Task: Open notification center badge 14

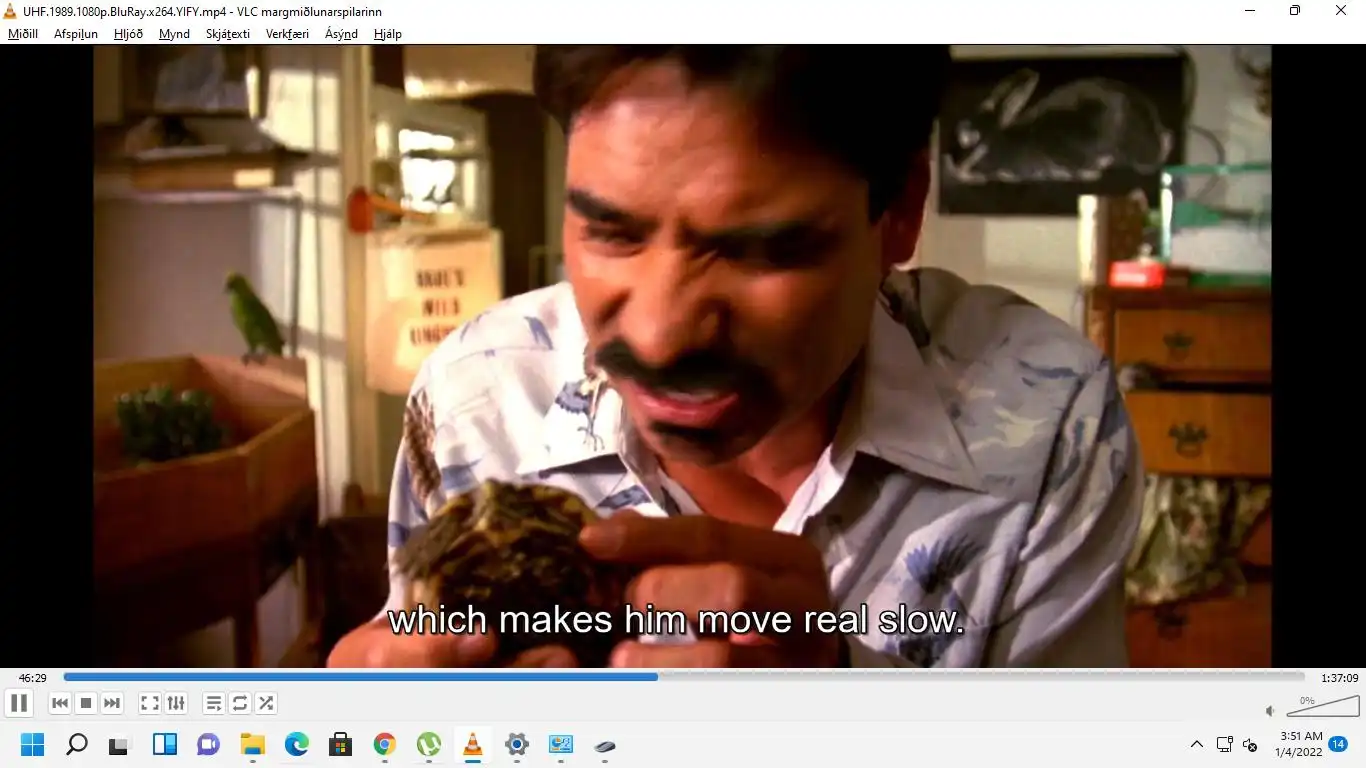Action: pos(1338,744)
